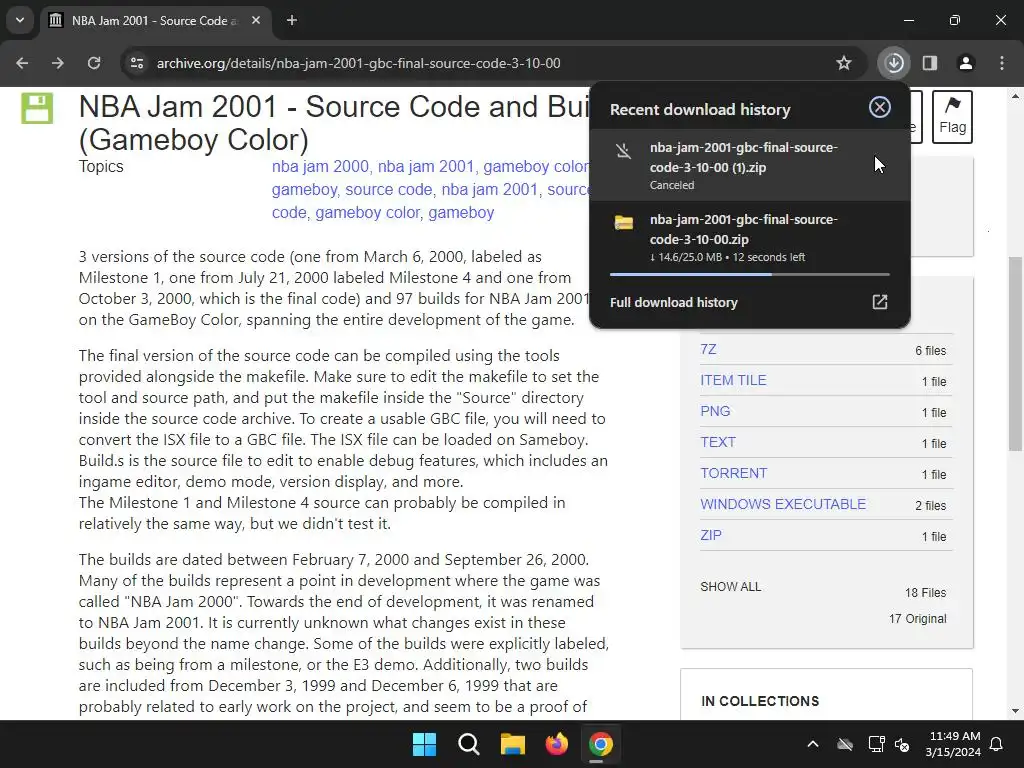Open the network status tray icon

pyautogui.click(x=876, y=744)
